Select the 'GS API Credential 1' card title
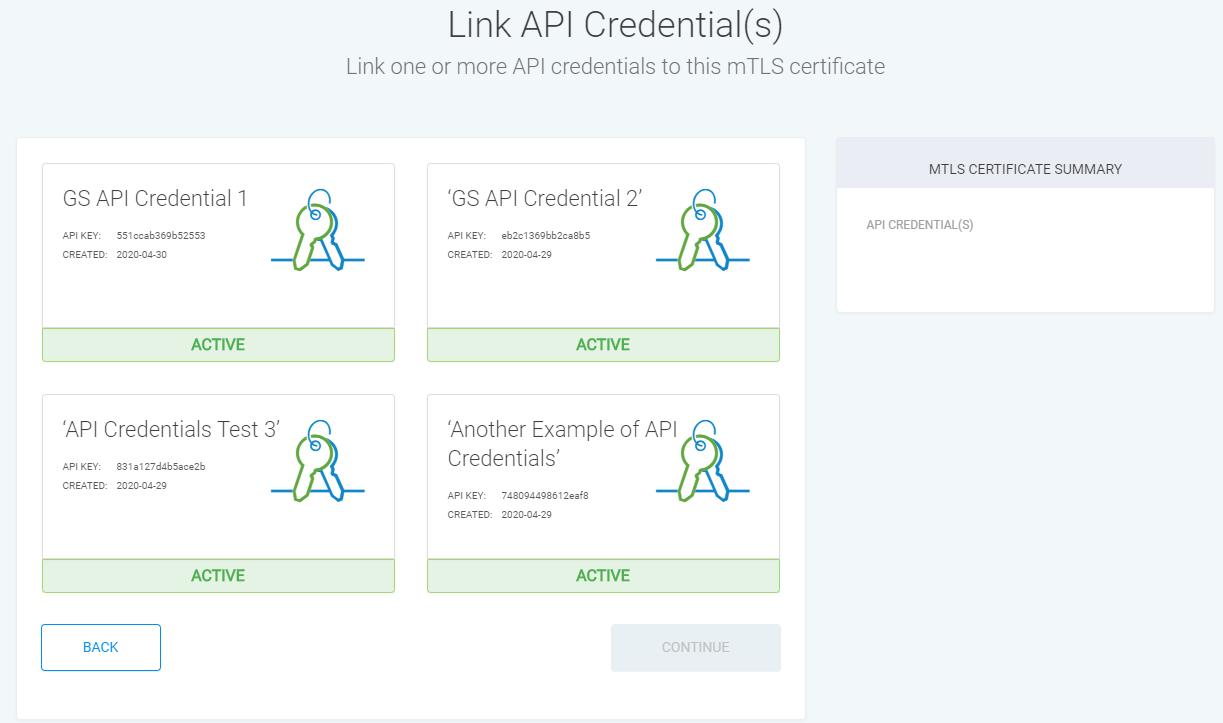1223x723 pixels. point(155,199)
